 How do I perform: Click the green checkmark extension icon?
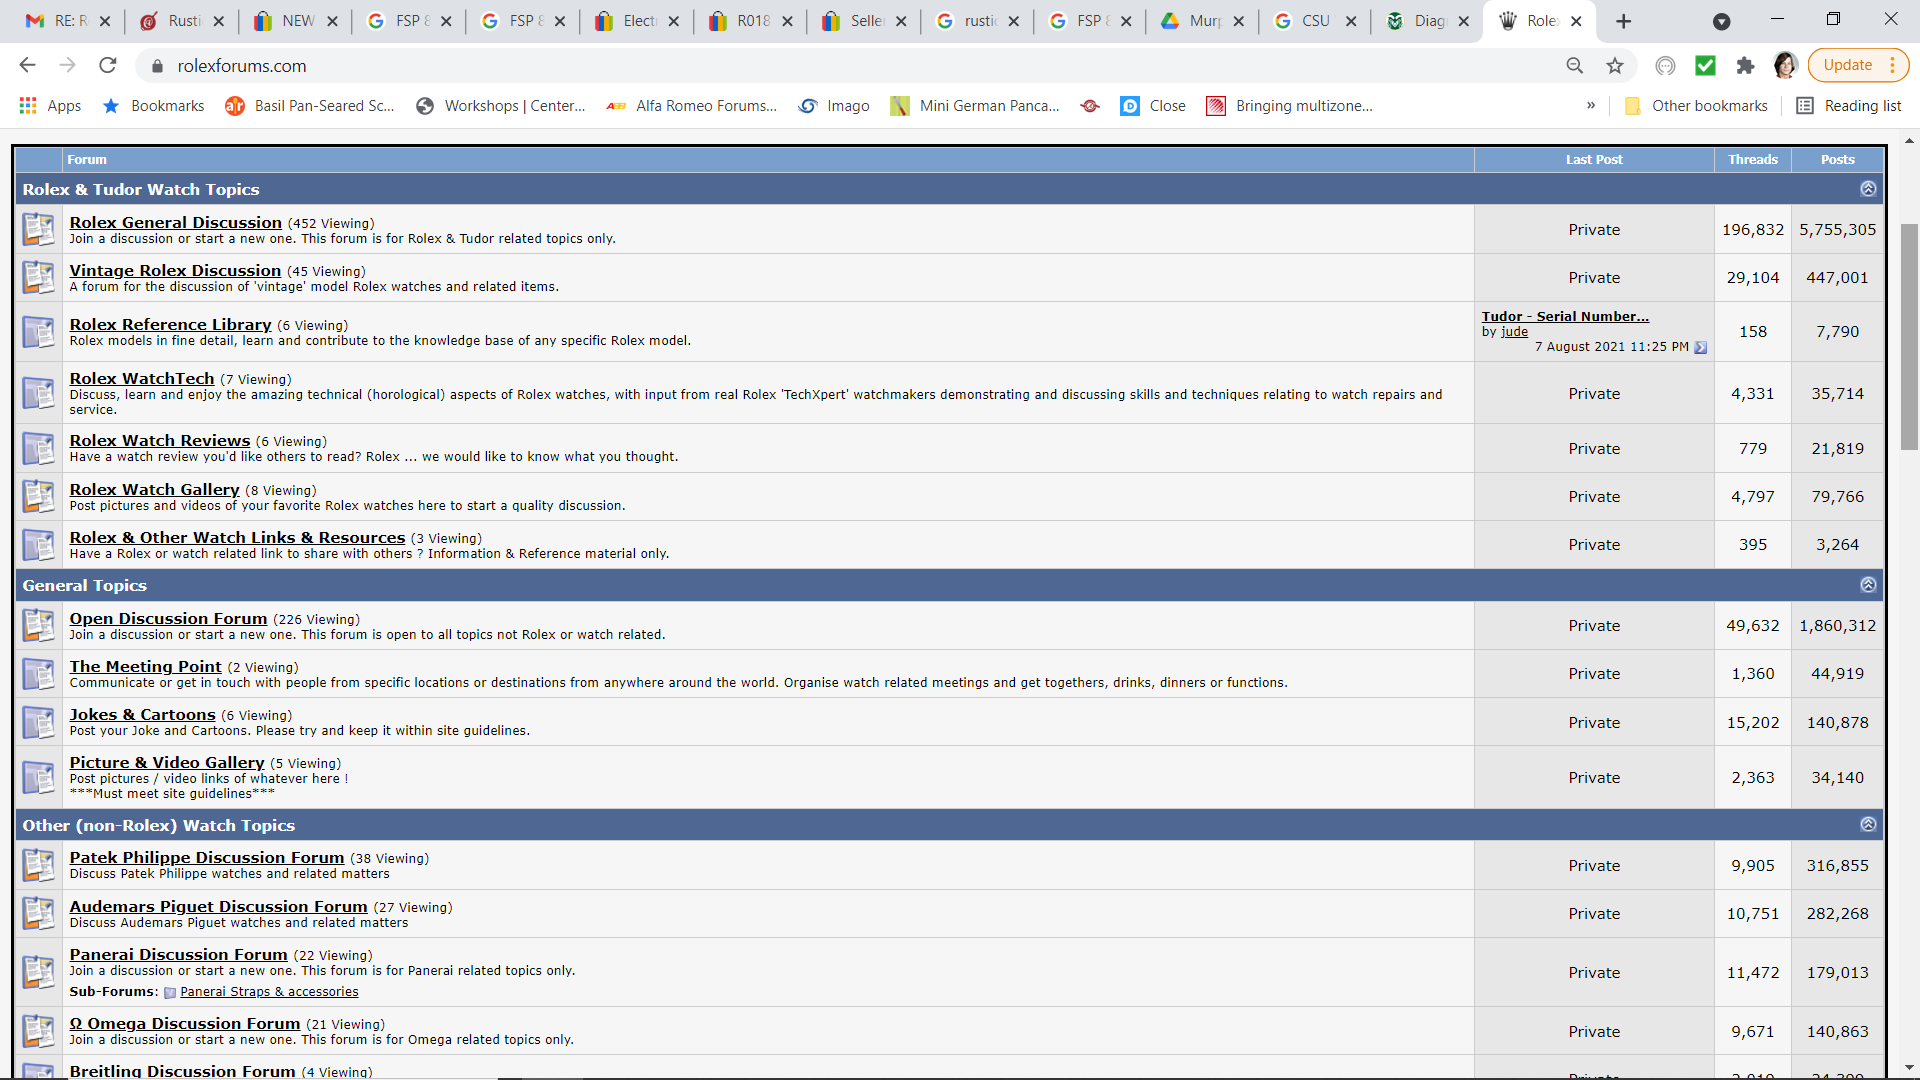coord(1705,66)
